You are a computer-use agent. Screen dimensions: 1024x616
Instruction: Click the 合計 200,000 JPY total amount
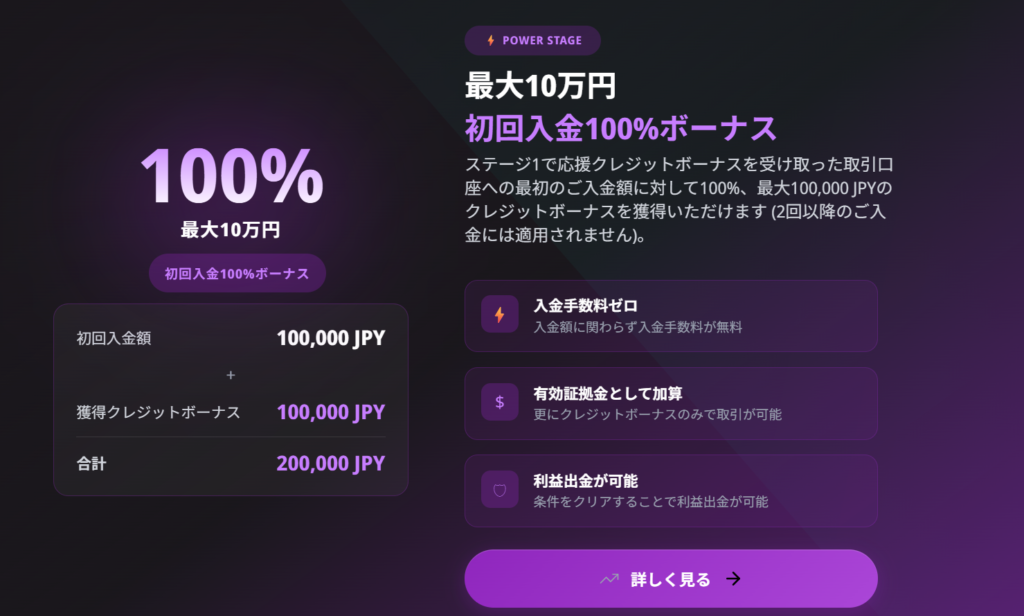pyautogui.click(x=330, y=464)
